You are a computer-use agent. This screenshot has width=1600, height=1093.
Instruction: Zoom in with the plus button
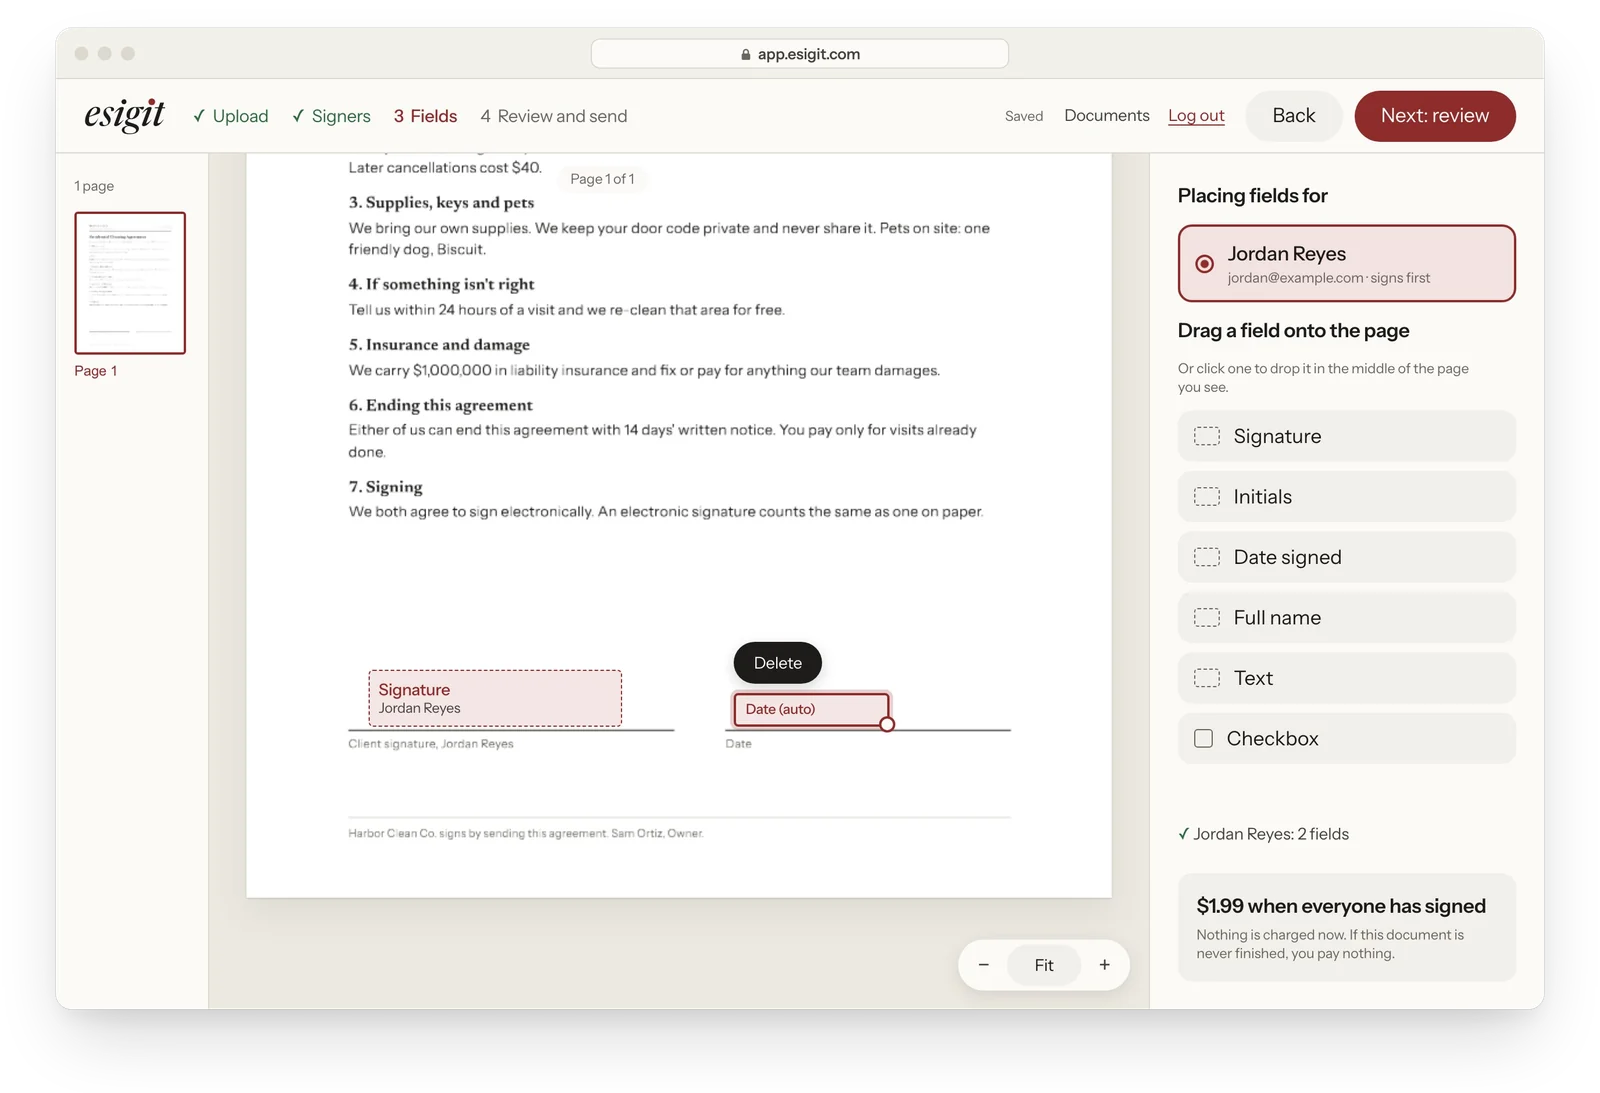[x=1104, y=965]
